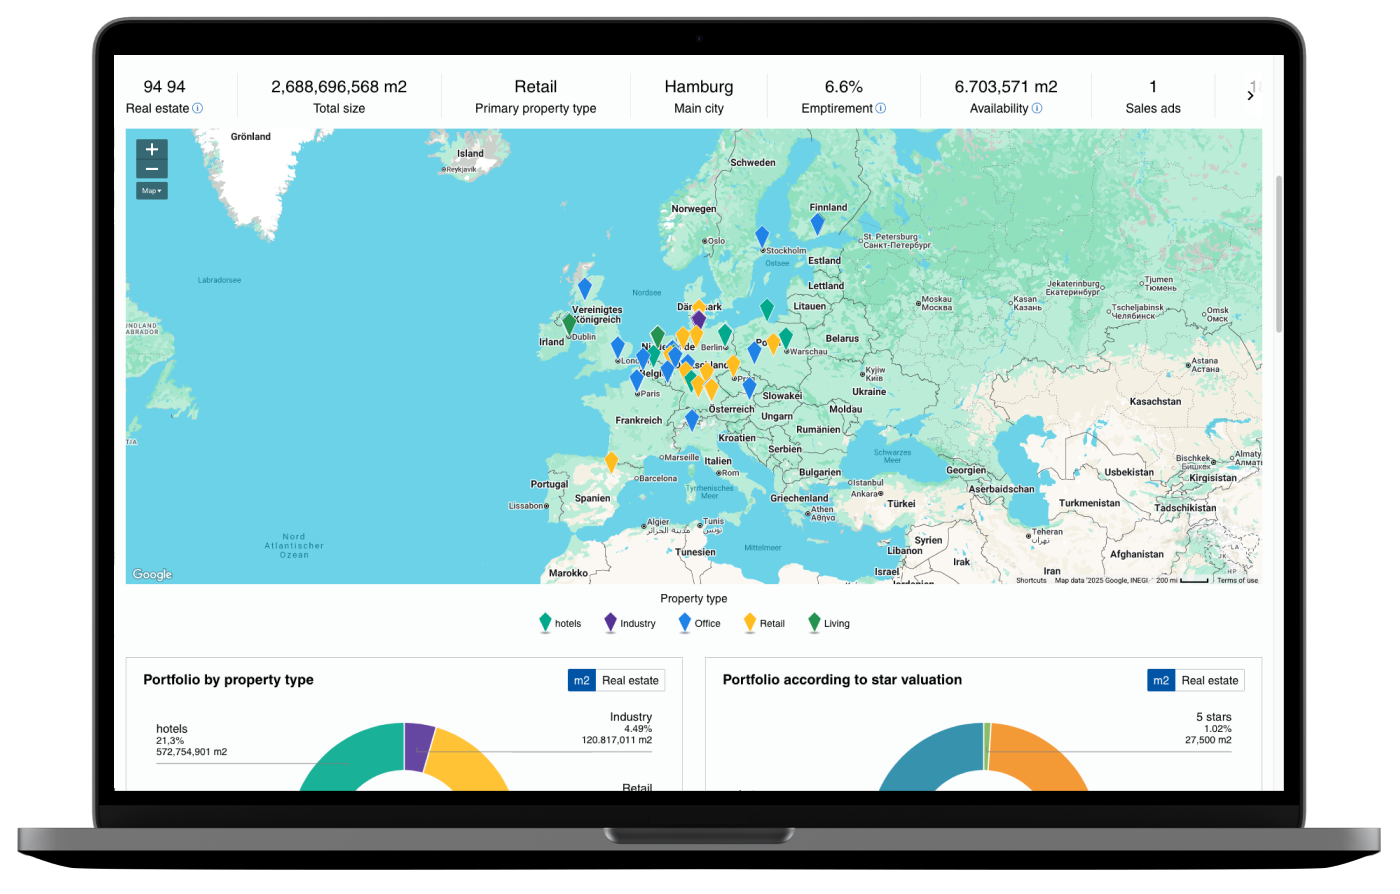Click the 'Portfolio by property type' heading
This screenshot has height=894, width=1400.
(228, 679)
